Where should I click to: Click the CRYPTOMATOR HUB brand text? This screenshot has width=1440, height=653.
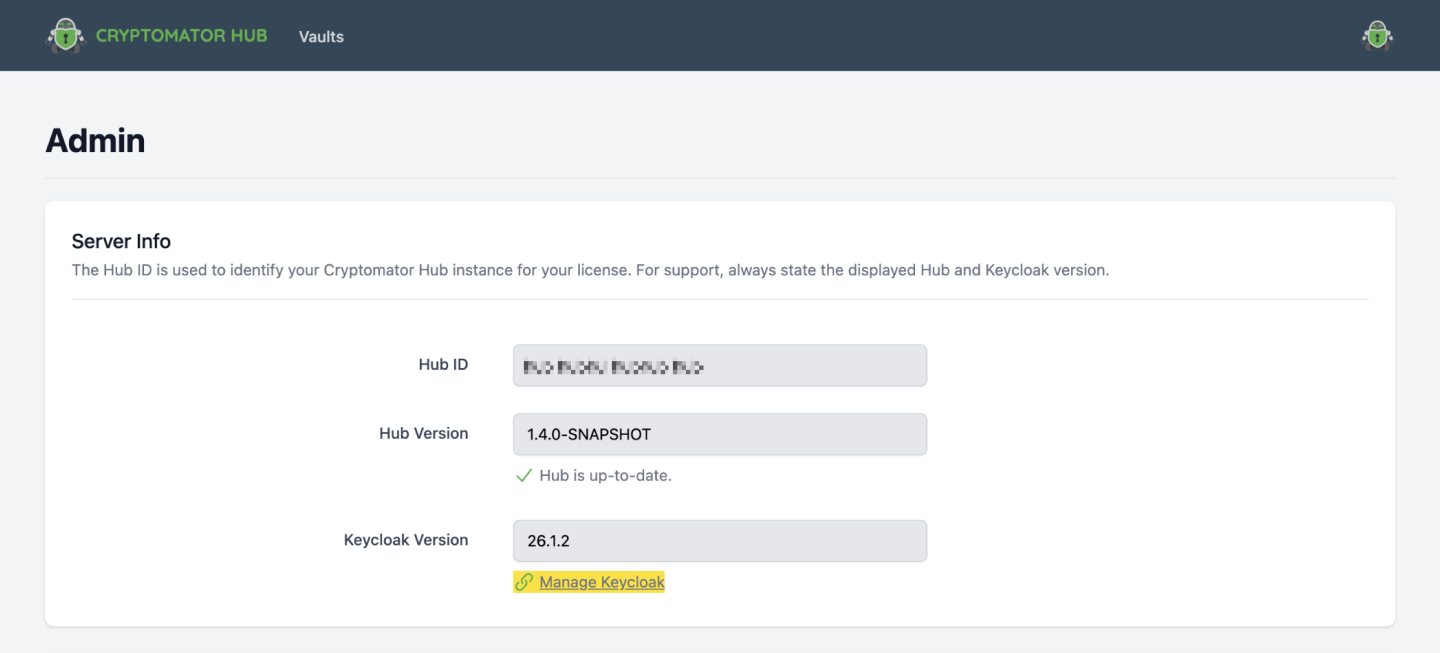[x=182, y=36]
